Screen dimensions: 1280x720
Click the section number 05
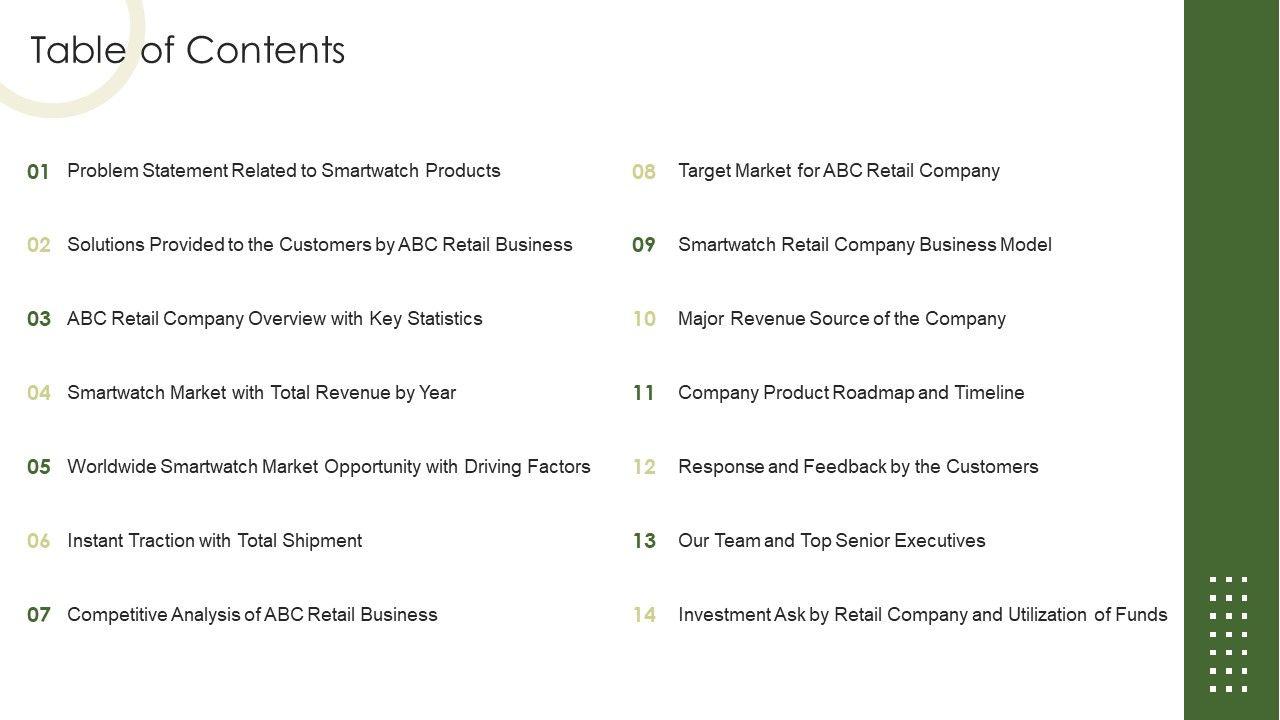38,467
